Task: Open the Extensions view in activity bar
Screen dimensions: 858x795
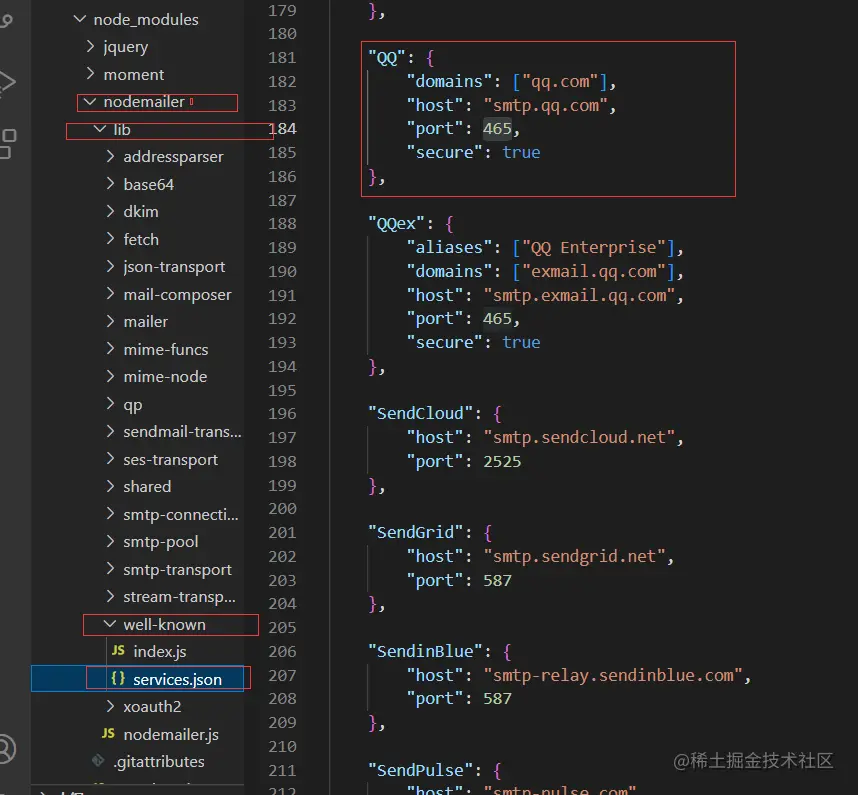Action: (8, 143)
